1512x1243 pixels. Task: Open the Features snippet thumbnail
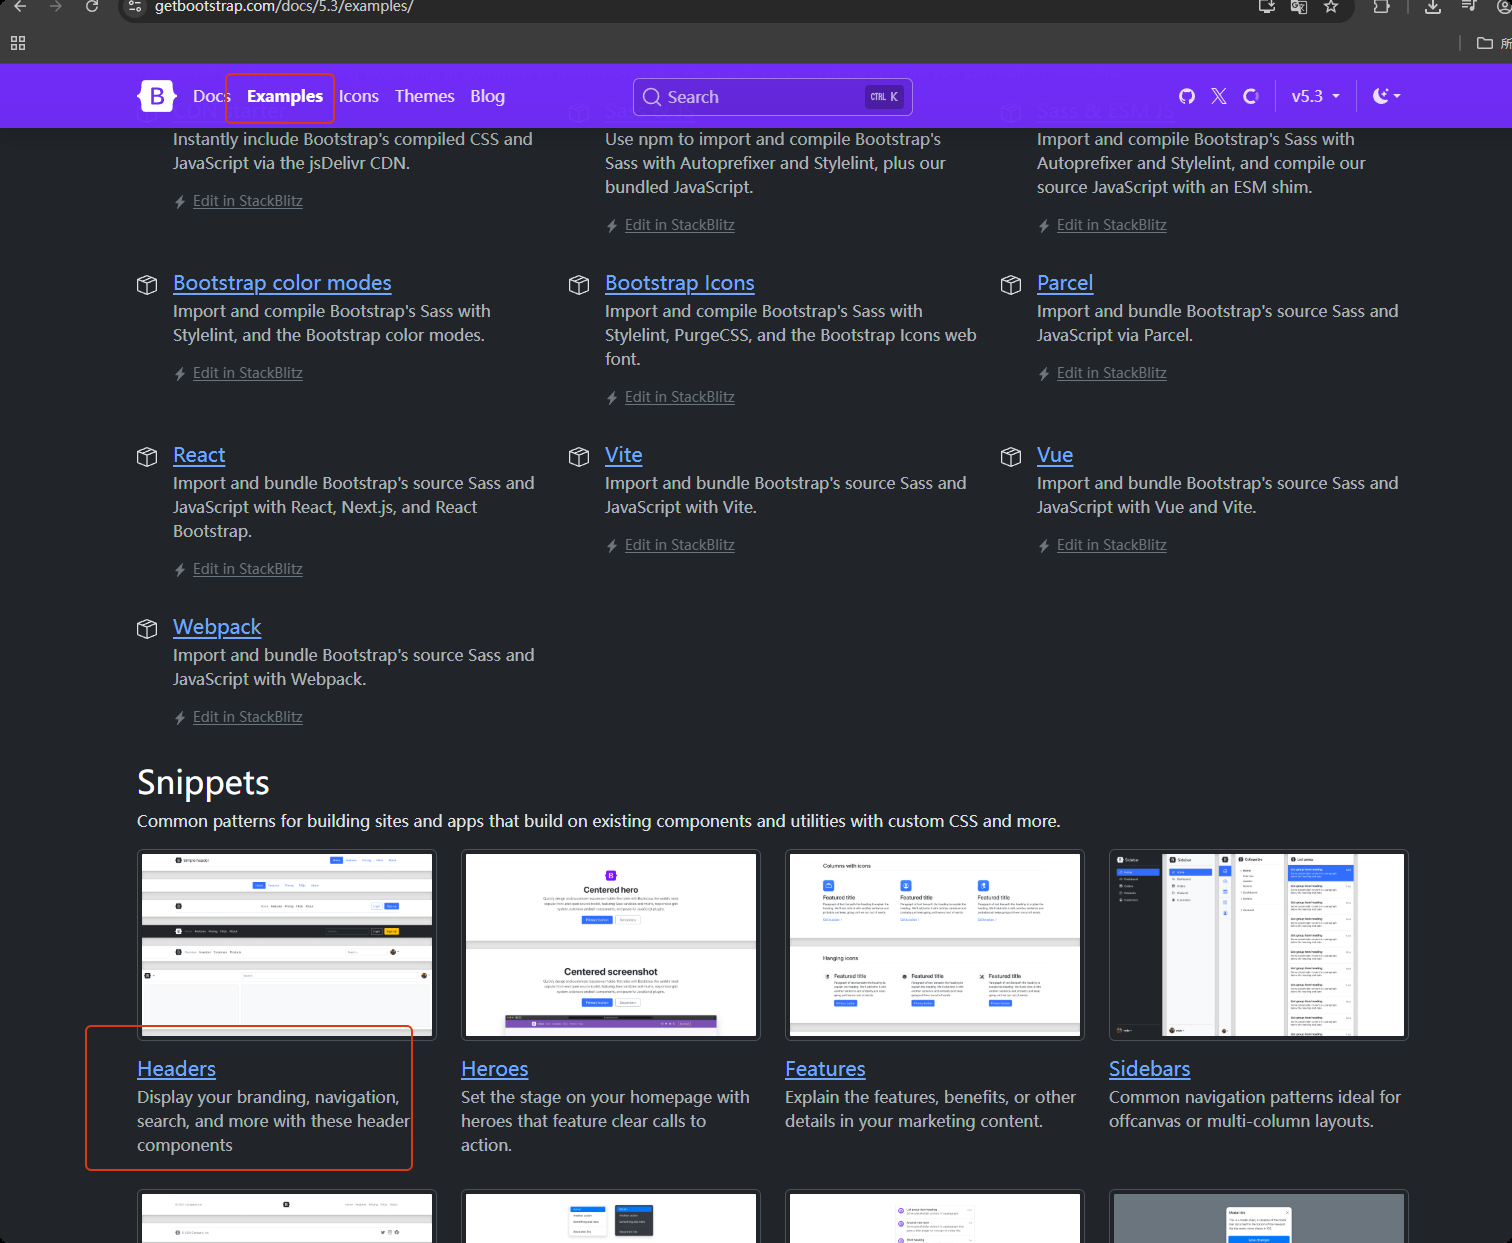click(935, 945)
